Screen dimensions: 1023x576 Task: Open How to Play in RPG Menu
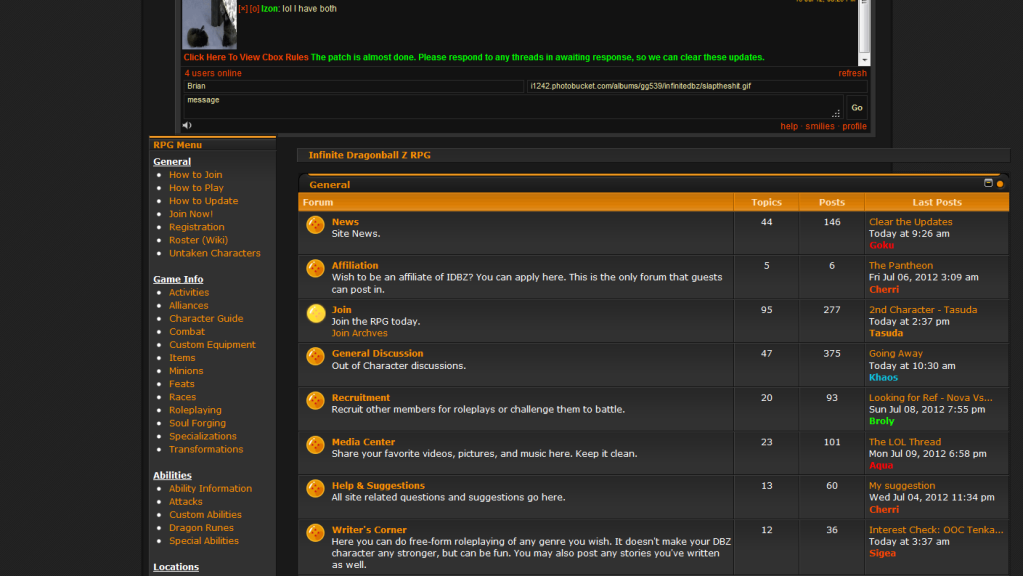click(196, 188)
